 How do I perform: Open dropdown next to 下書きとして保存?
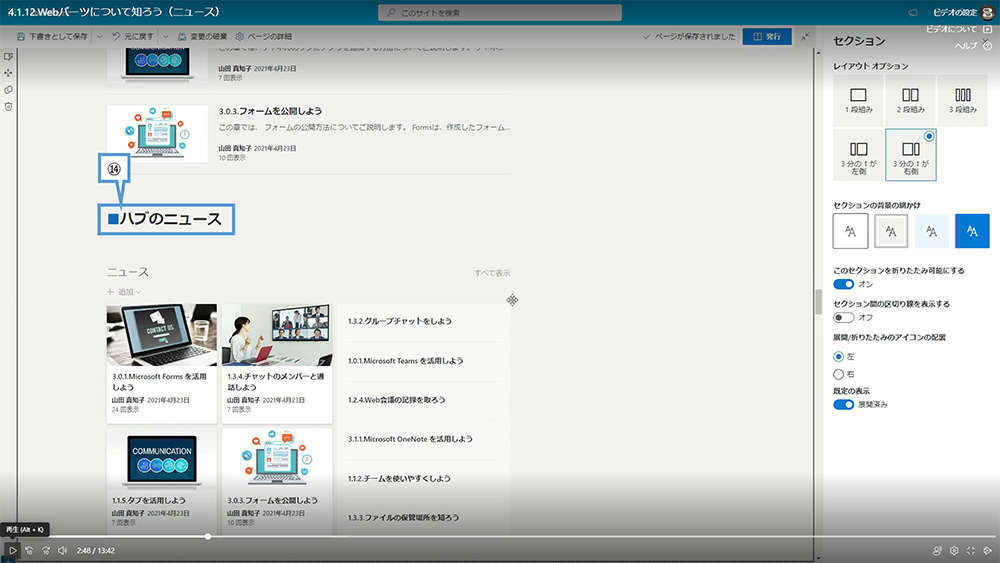coord(99,36)
